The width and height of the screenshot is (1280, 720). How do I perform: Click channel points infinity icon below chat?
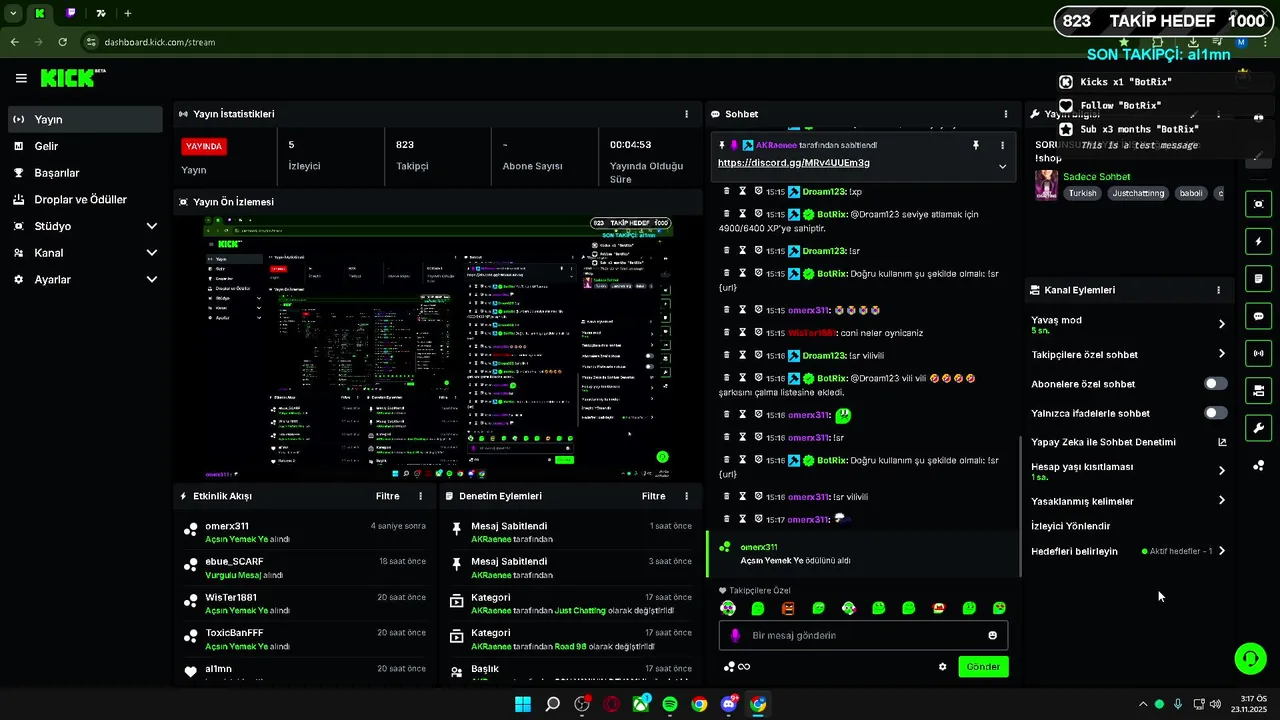[737, 667]
